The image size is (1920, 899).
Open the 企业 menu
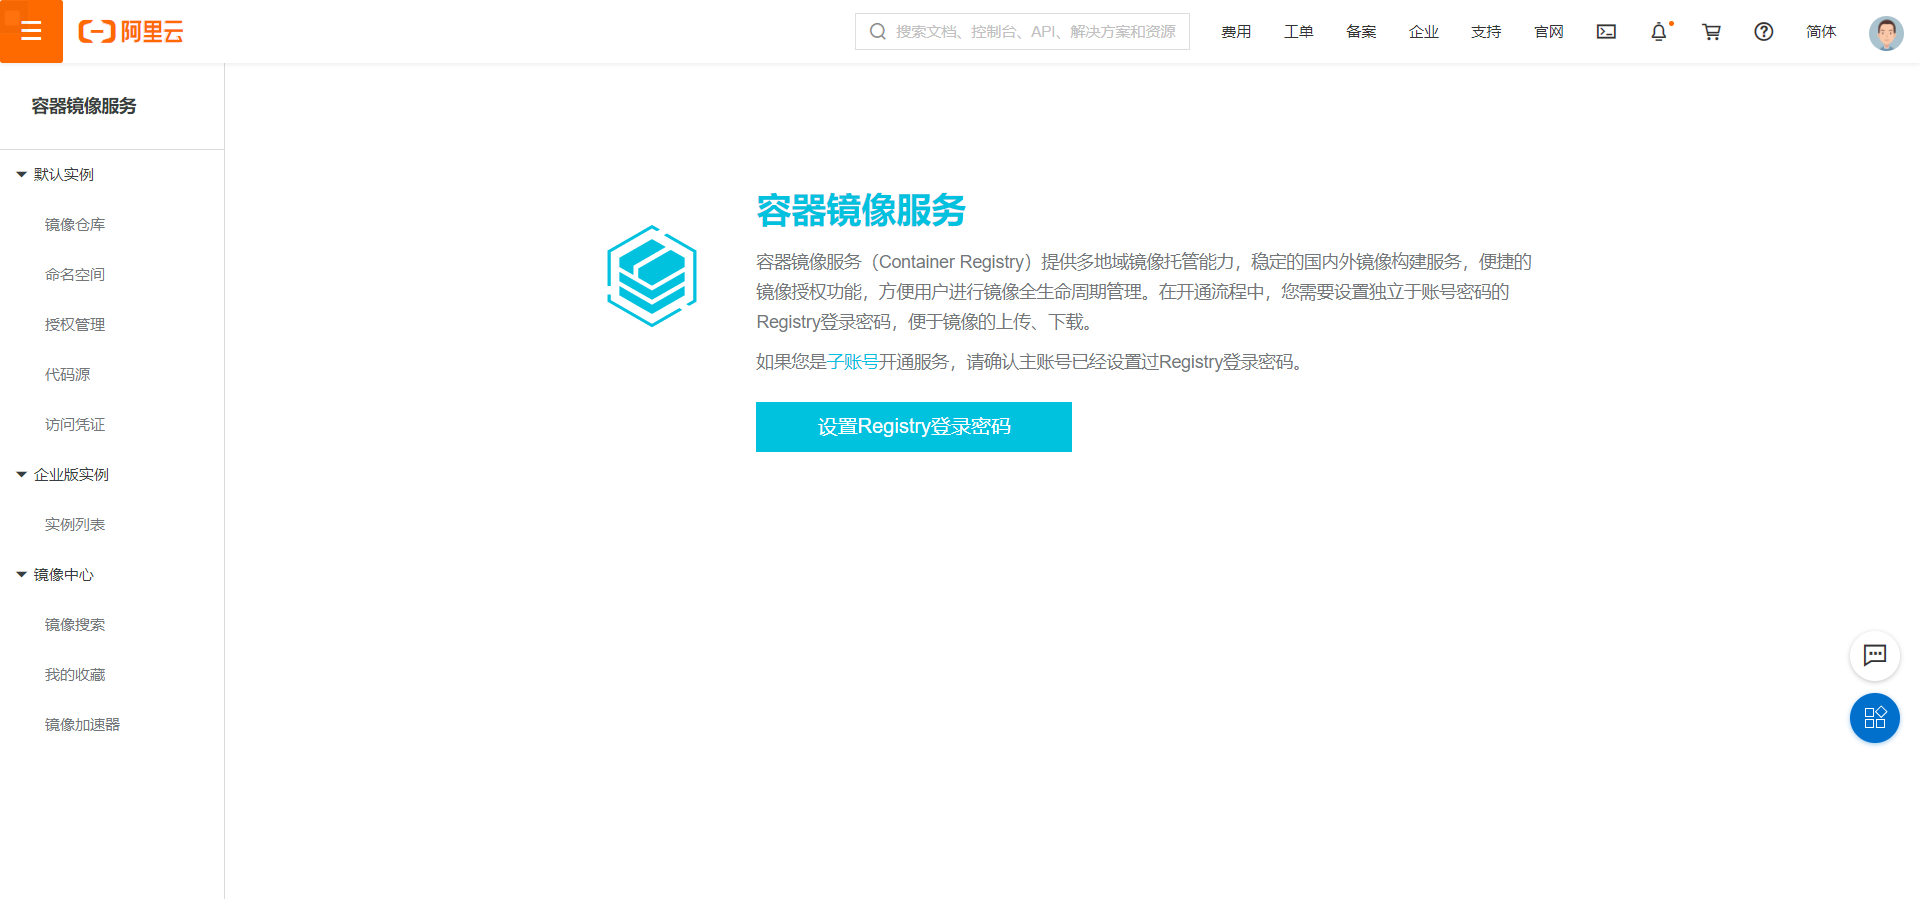tap(1424, 32)
